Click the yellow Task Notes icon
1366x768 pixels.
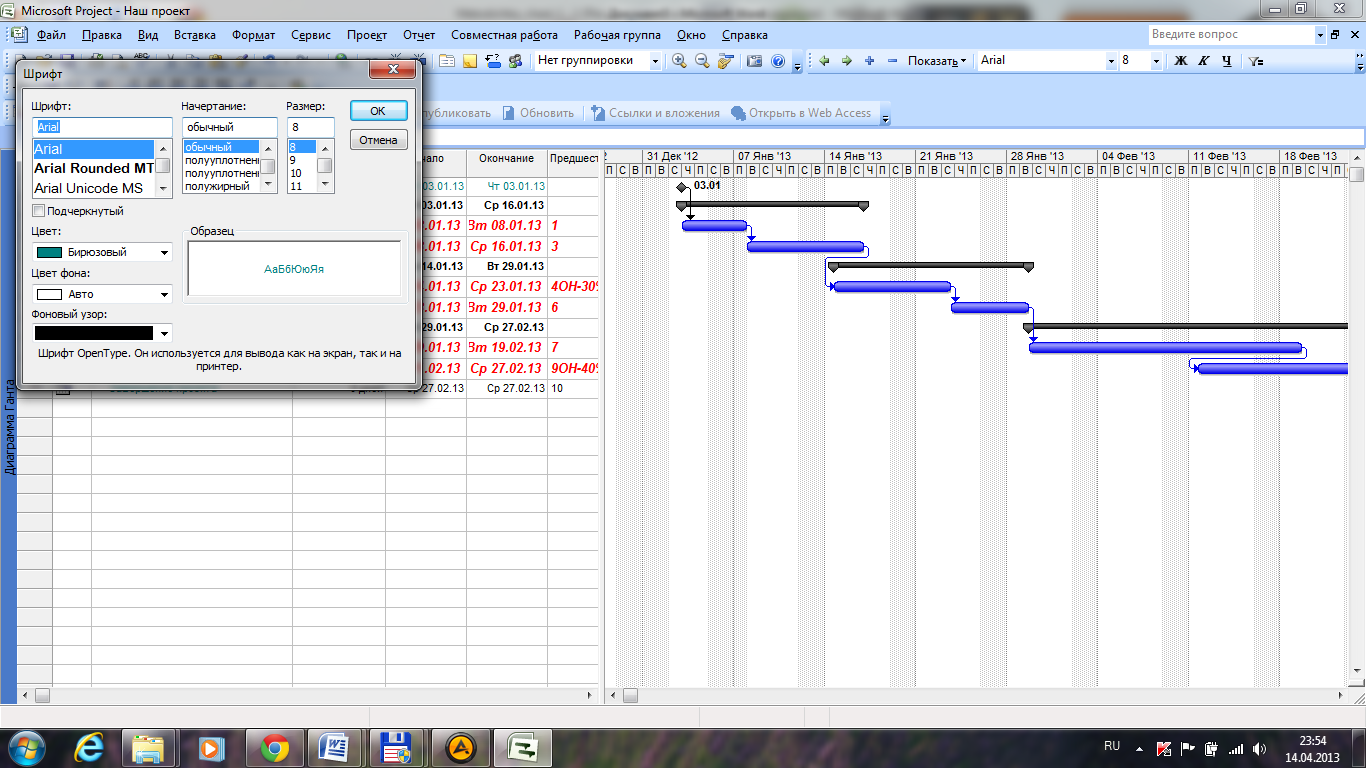tap(470, 61)
